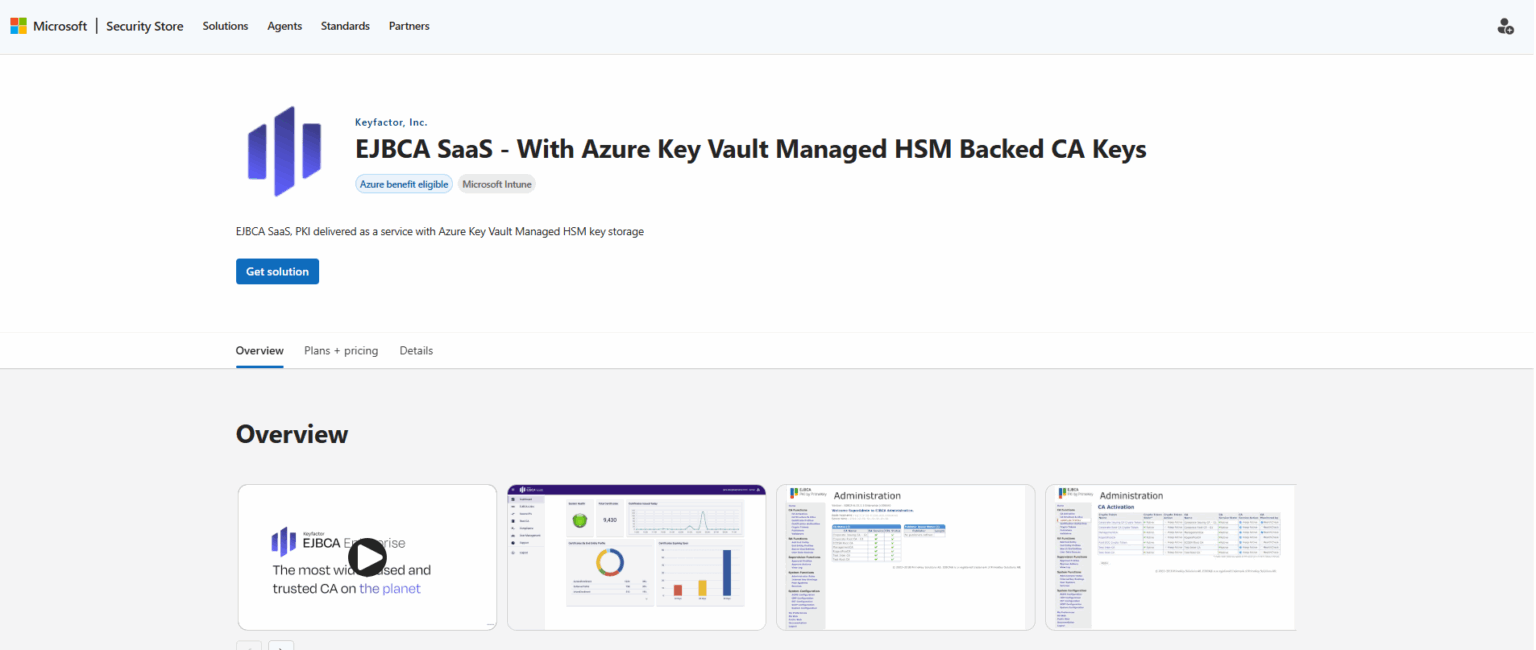Click the Keyfactor EJBCA product logo
The width and height of the screenshot is (1536, 650).
pos(285,150)
